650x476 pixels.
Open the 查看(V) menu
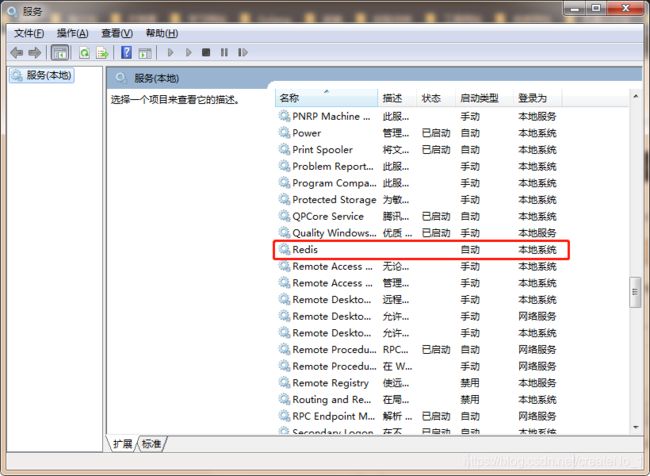(117, 33)
